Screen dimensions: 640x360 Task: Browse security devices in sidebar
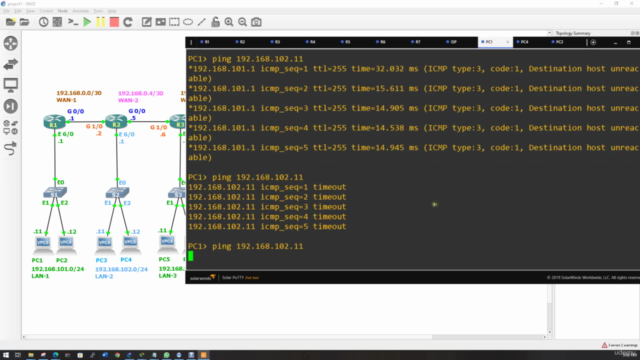click(11, 106)
